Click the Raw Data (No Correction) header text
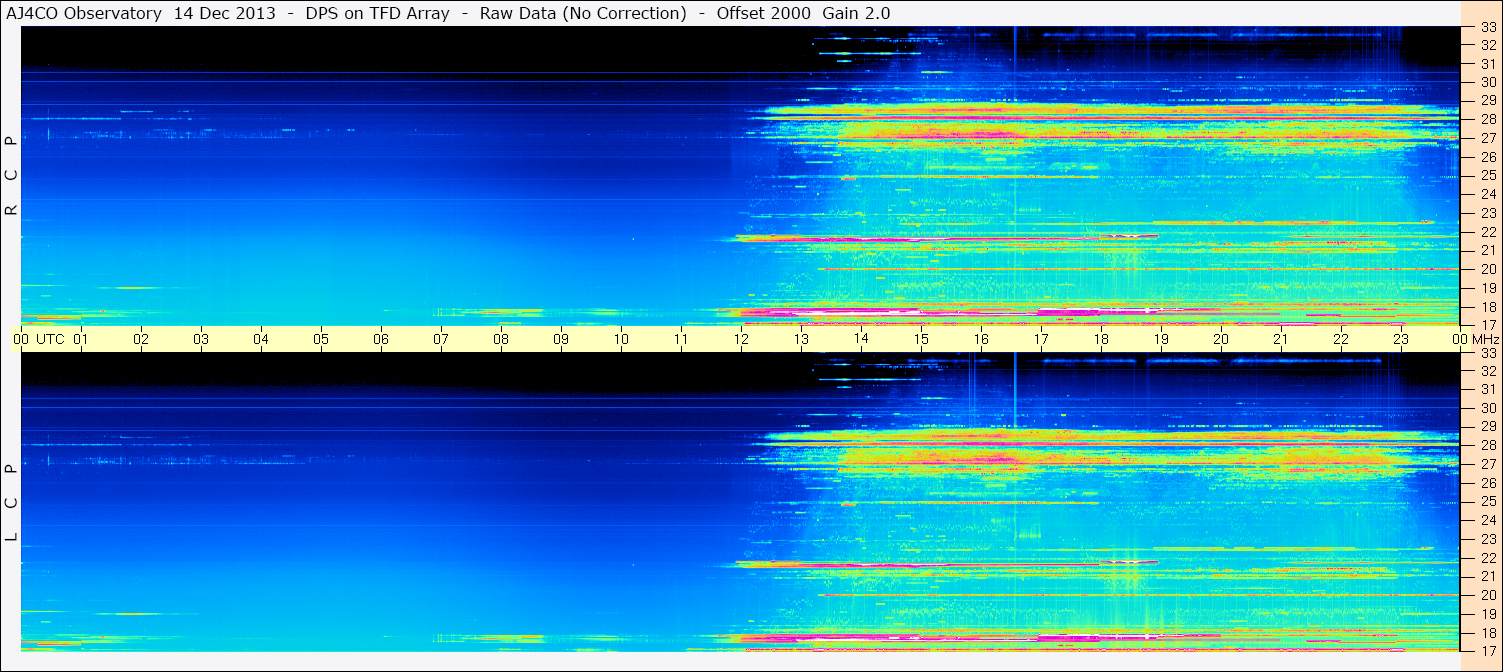 pyautogui.click(x=583, y=13)
